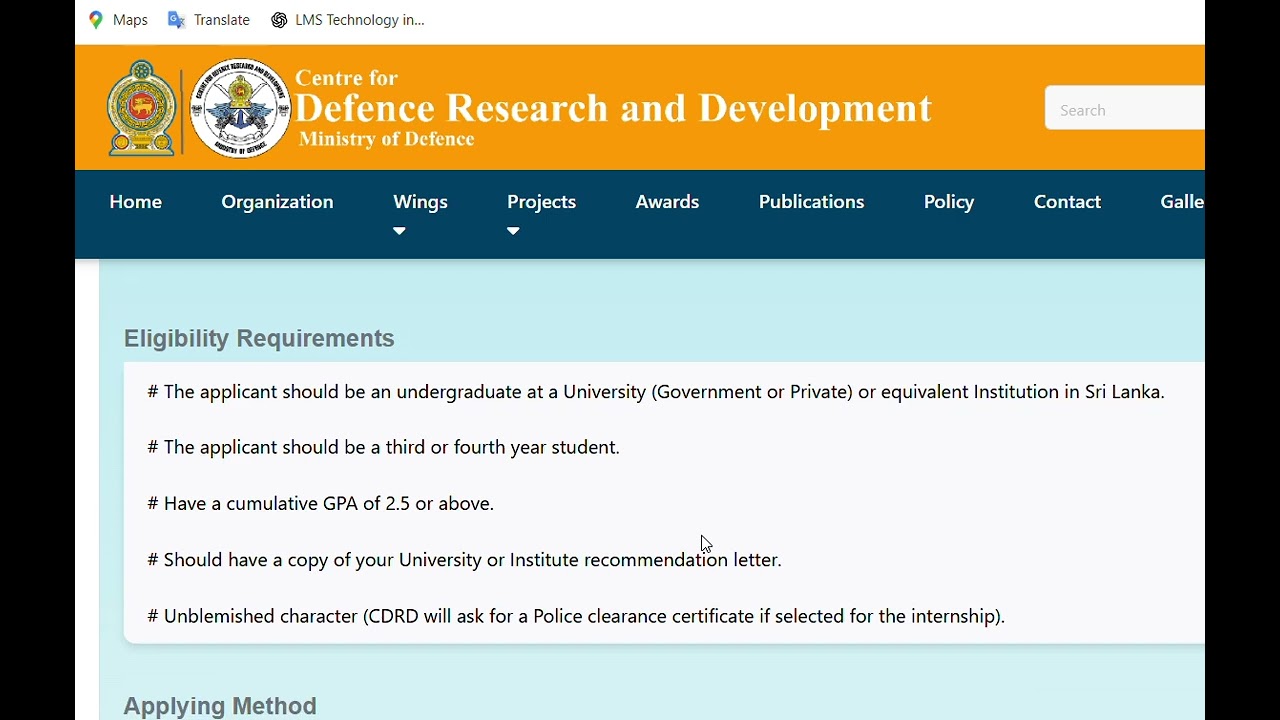Screen dimensions: 1280x720
Task: Open the LMS Technology bookmark icon
Action: tap(279, 20)
